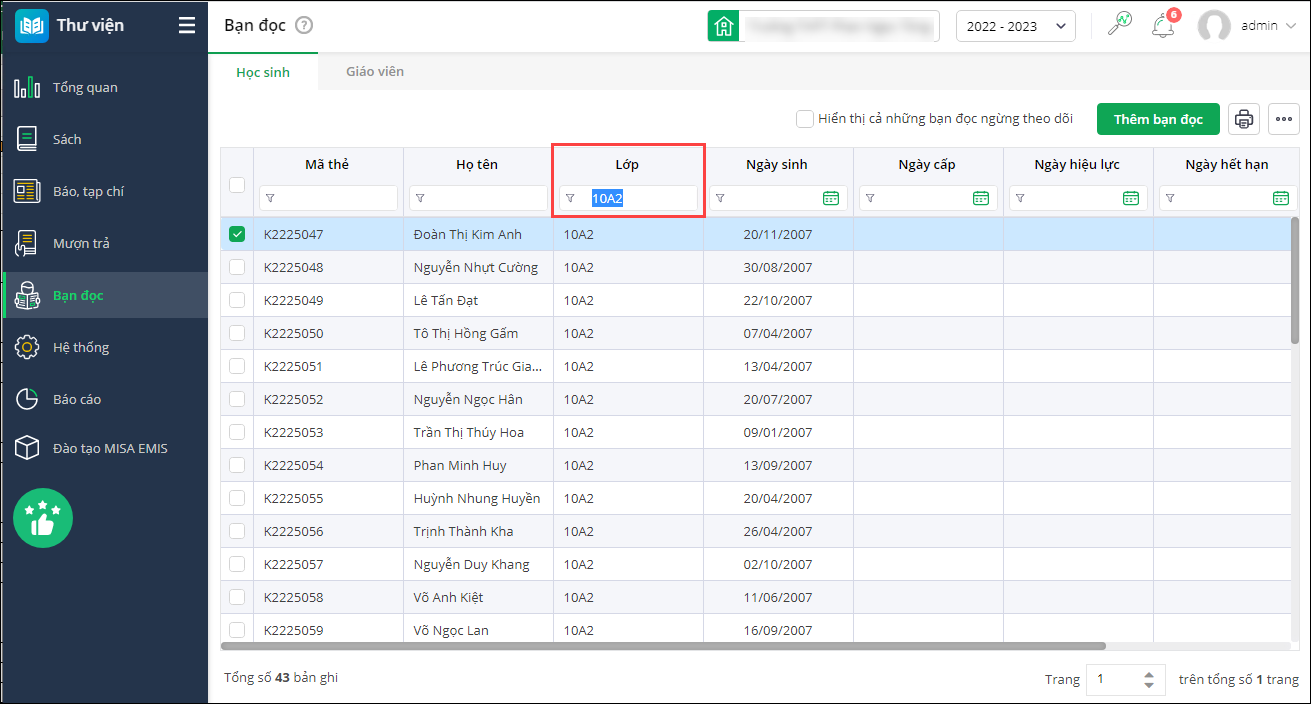Click the Ngày hiệu lực column header
This screenshot has height=704, width=1311.
[1077, 164]
